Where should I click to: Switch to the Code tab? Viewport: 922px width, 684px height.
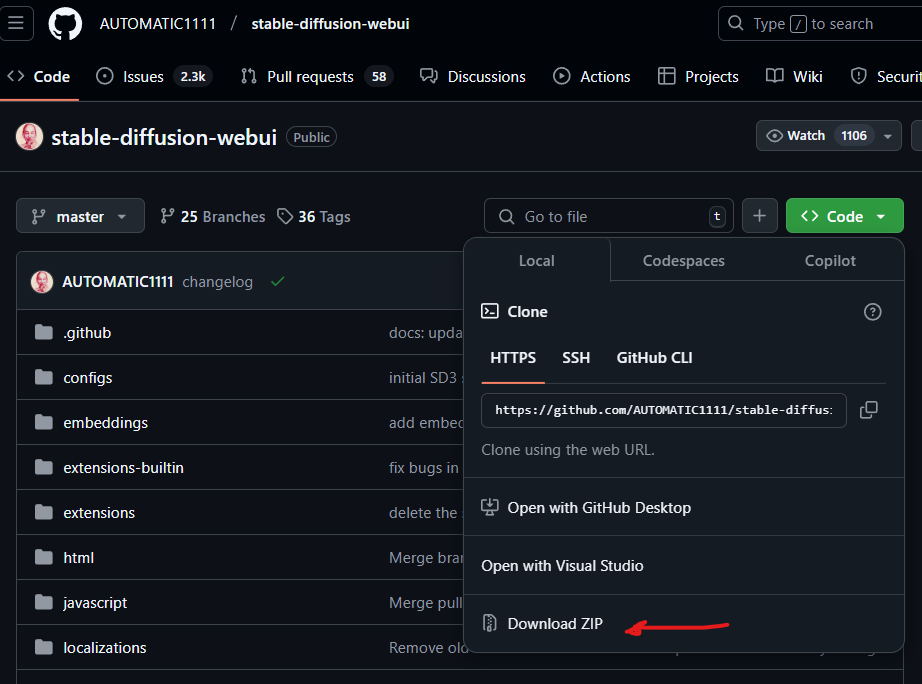[x=39, y=76]
